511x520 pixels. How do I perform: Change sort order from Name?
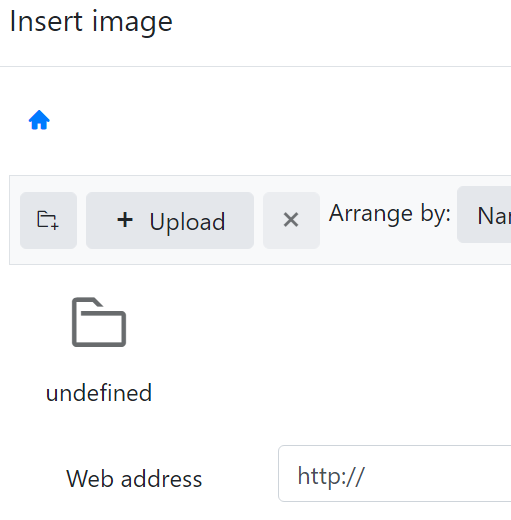click(484, 215)
